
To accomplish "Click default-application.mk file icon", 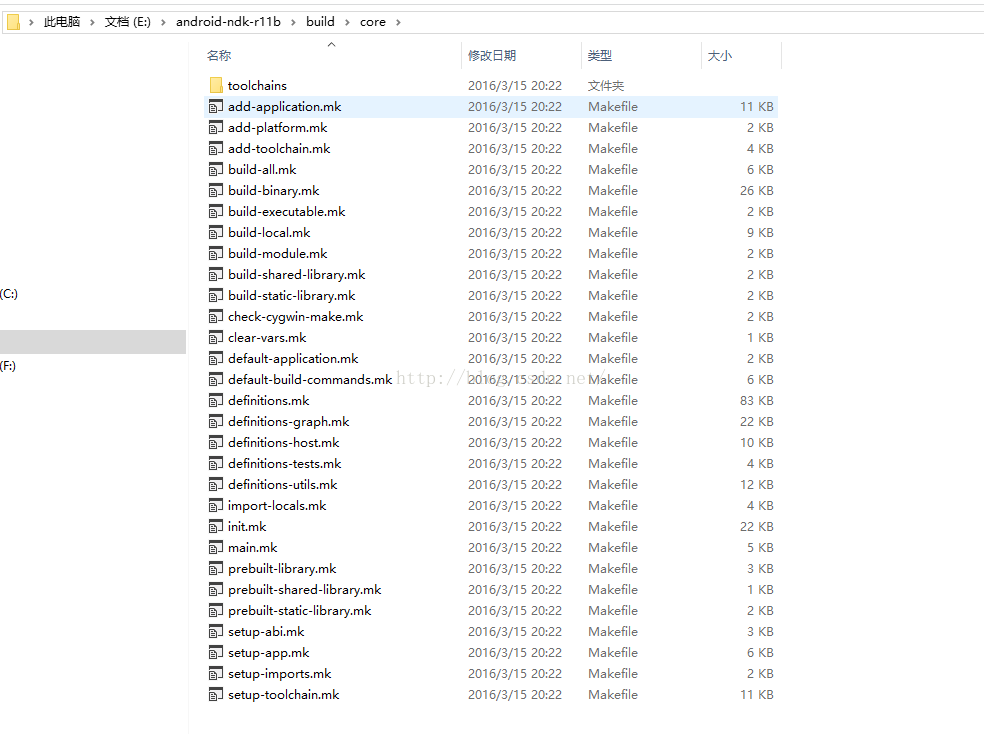I will point(216,359).
